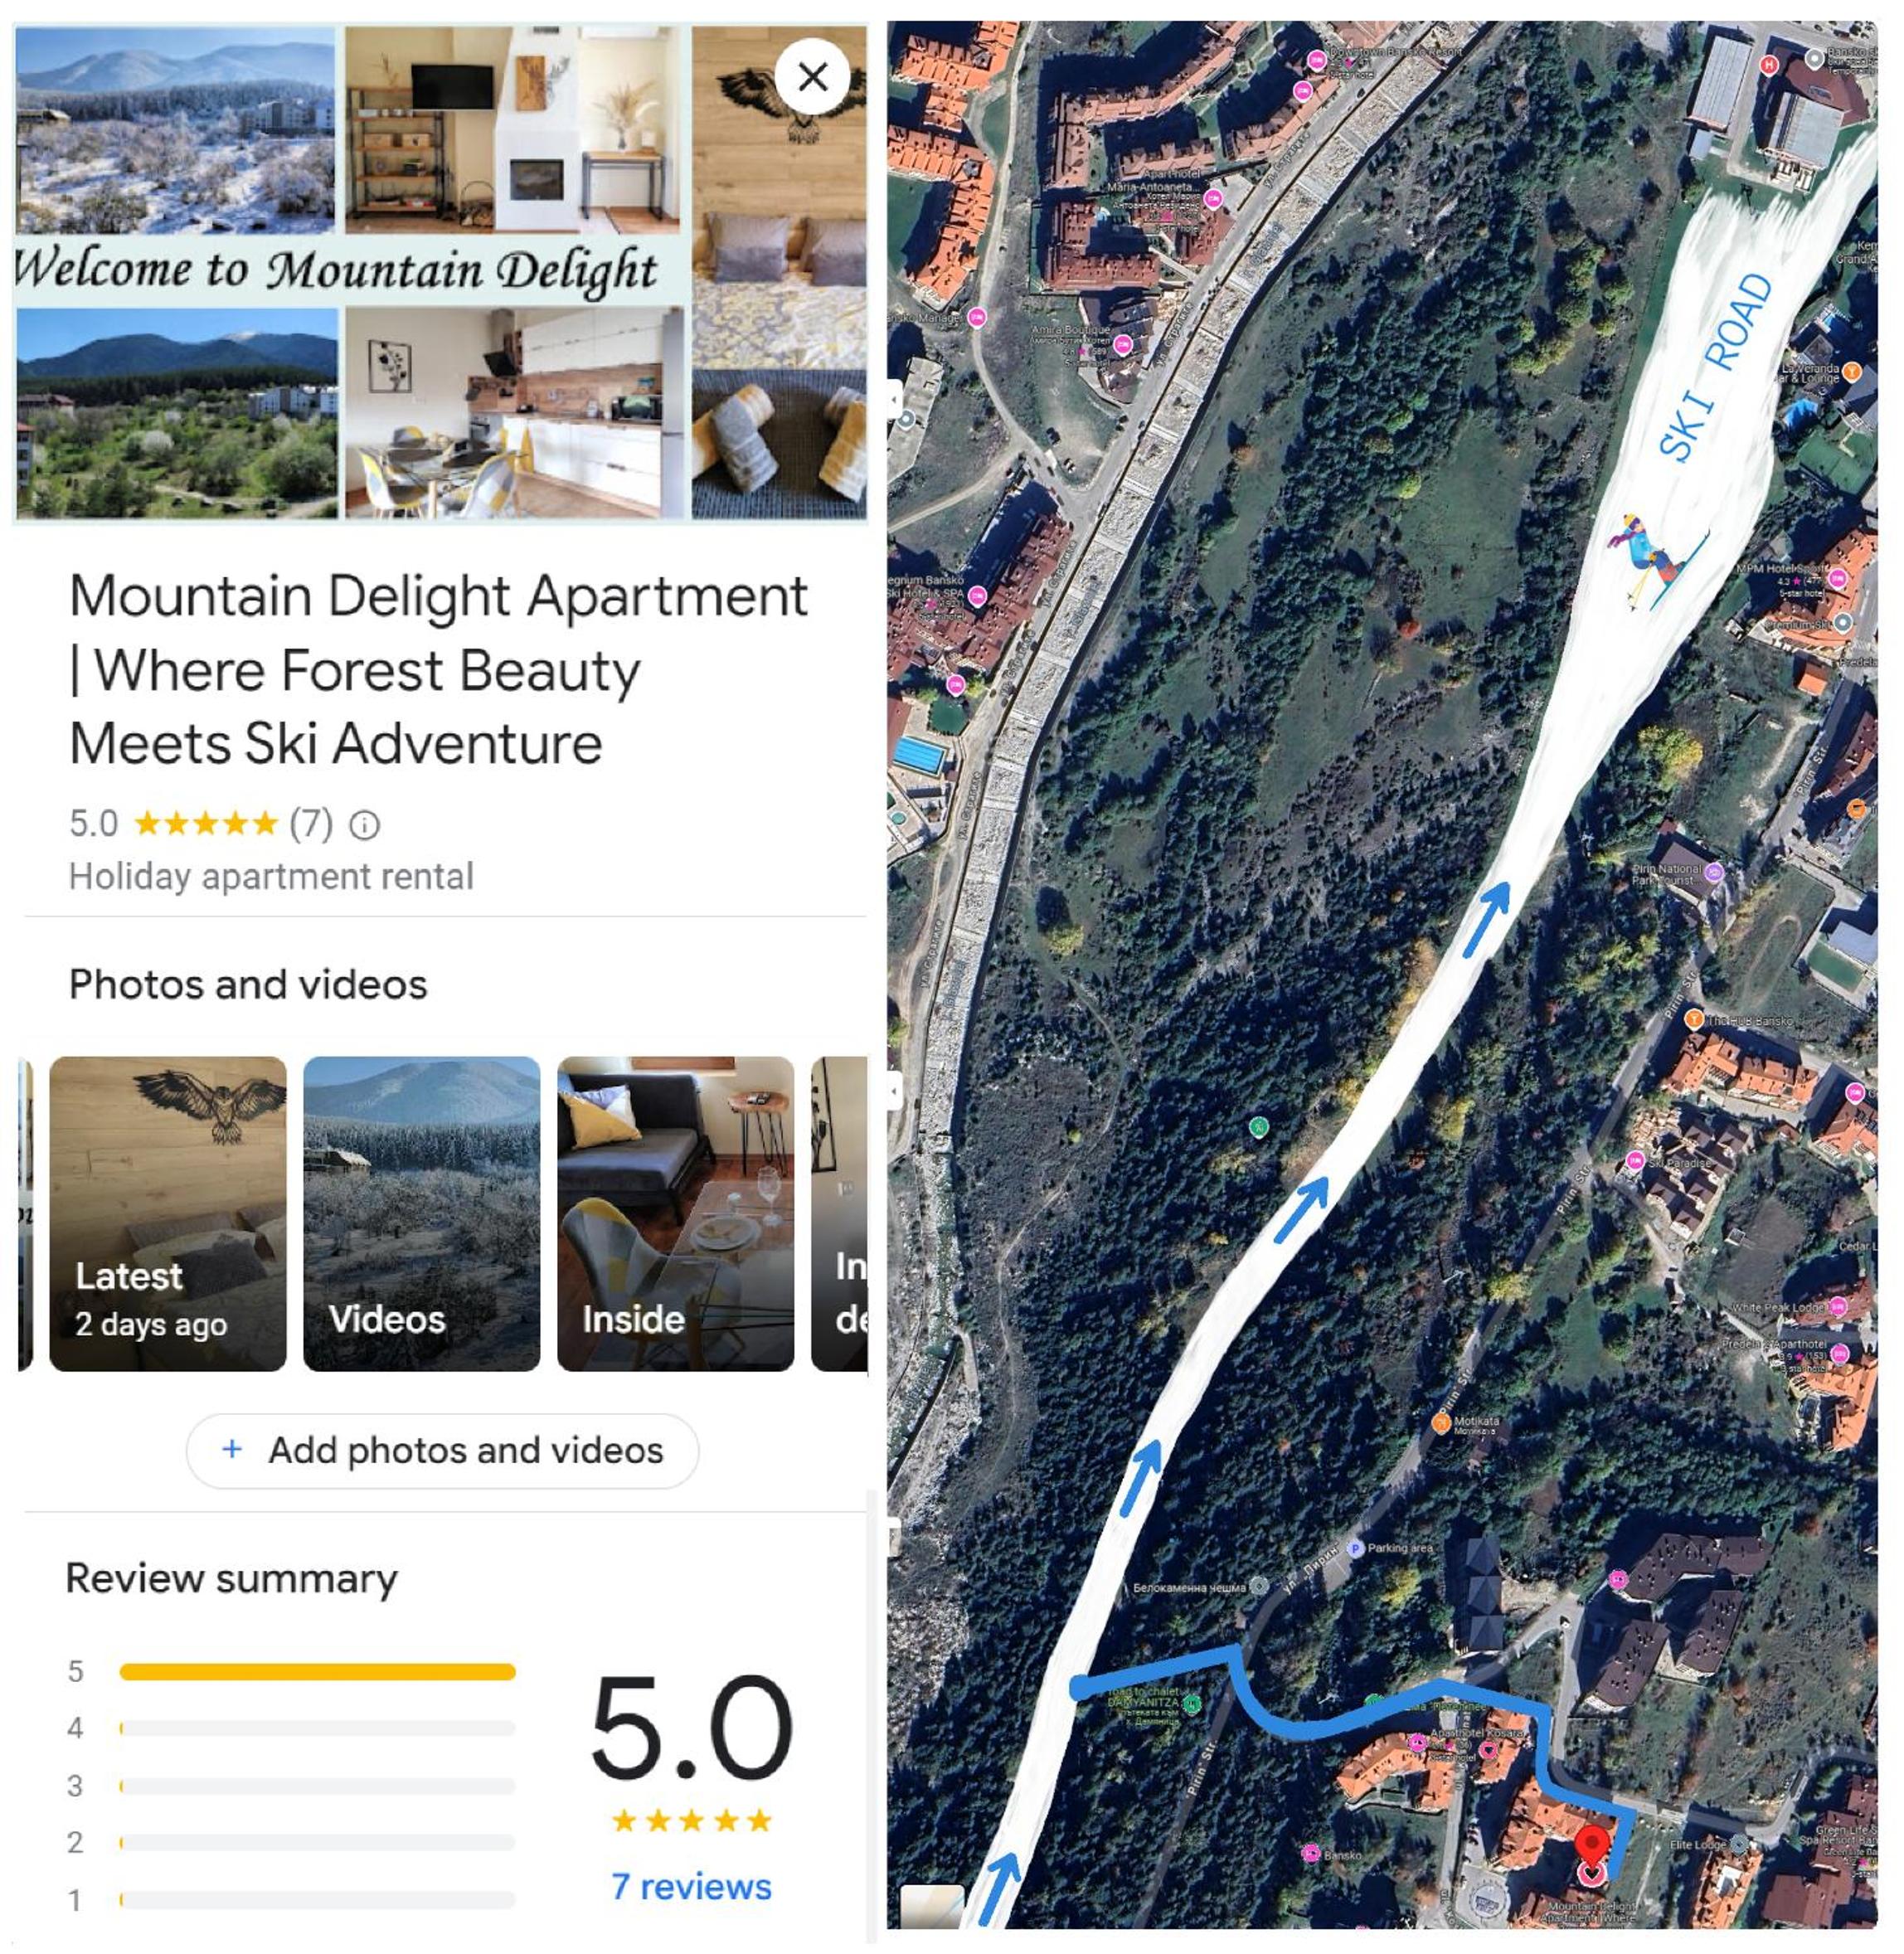Click the Premium Ski gray marker
Image resolution: width=1904 pixels, height=1954 pixels.
(1842, 622)
